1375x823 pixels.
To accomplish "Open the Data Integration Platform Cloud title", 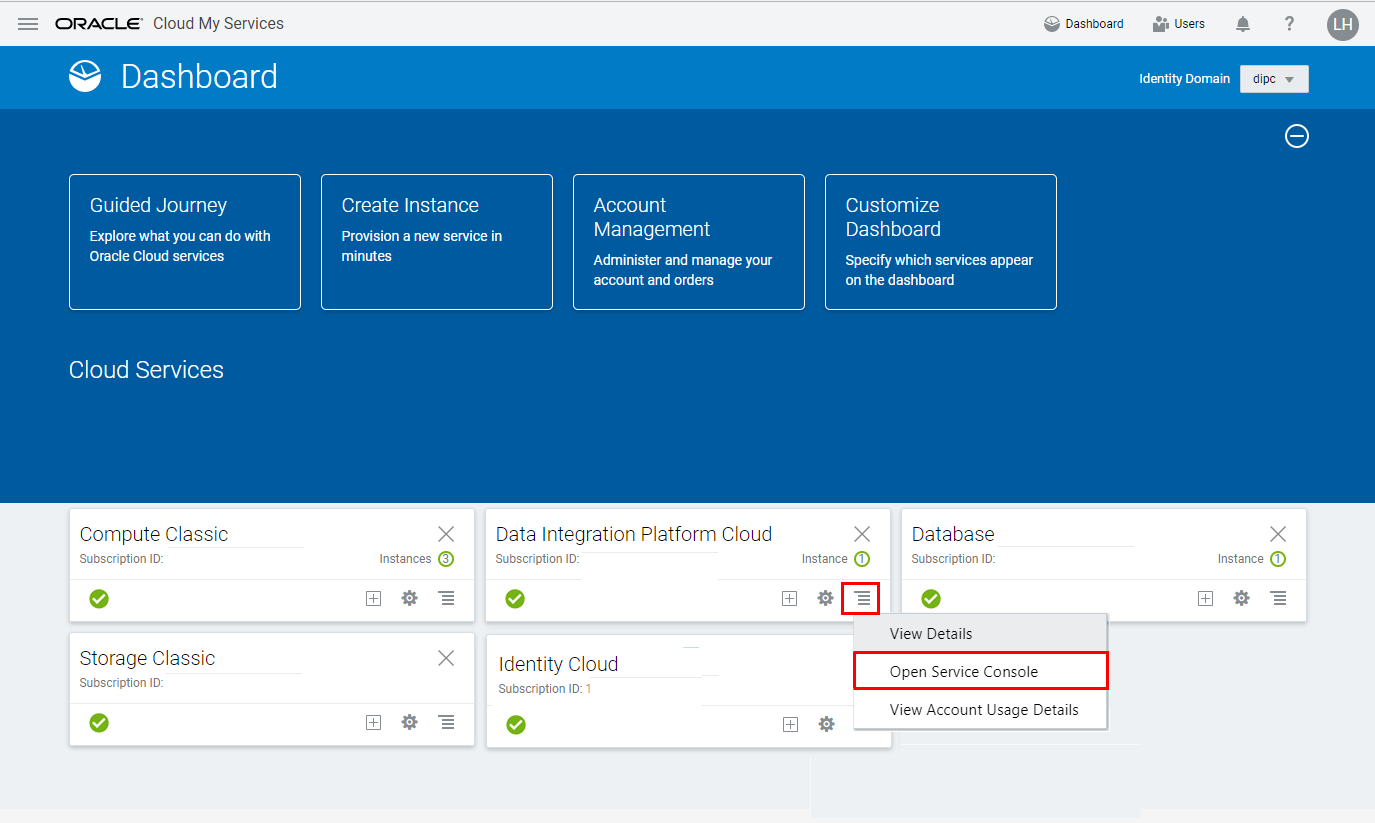I will pos(634,534).
